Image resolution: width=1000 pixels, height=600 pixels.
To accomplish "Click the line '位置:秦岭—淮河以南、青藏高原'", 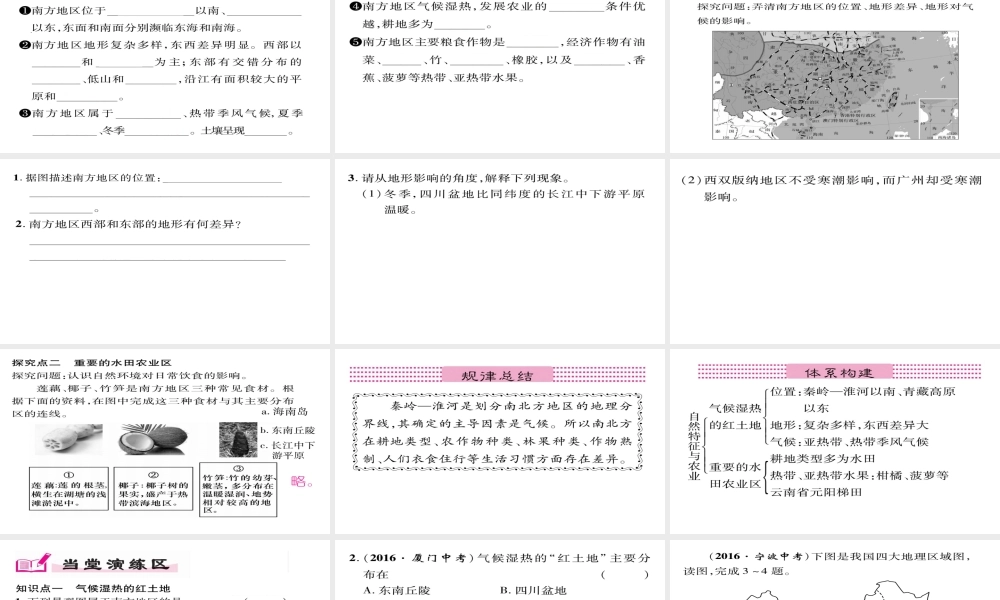I will point(862,400).
